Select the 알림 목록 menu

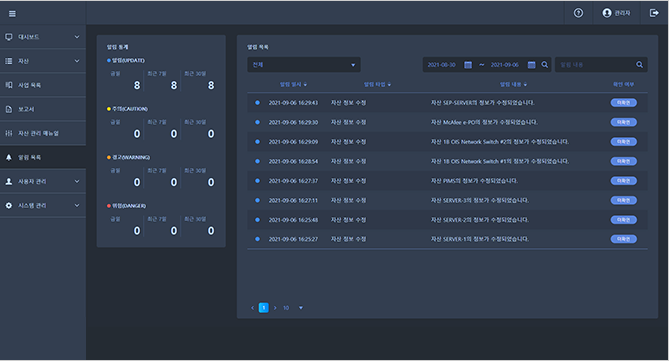coord(43,157)
